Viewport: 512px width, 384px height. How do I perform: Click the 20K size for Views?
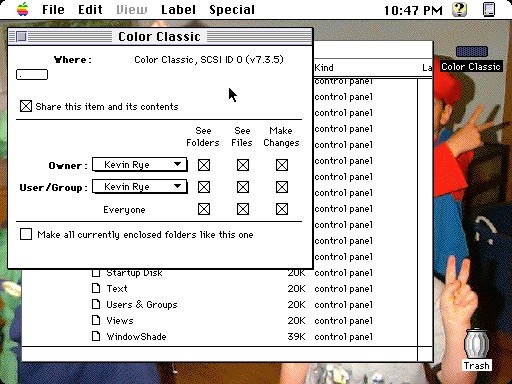point(296,320)
